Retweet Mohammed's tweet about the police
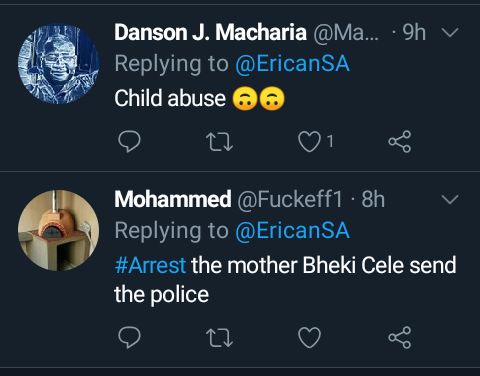This screenshot has width=480, height=376. (219, 338)
